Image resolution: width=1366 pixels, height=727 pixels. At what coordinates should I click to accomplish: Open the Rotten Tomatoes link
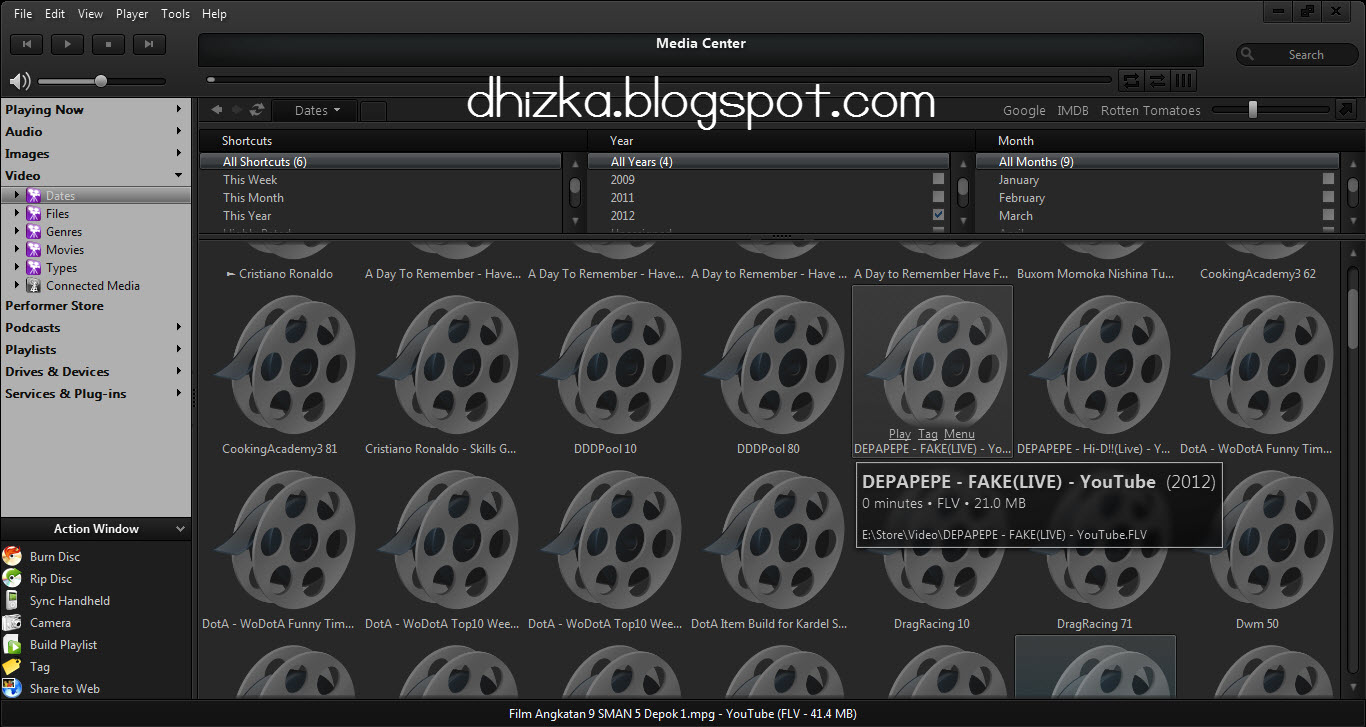[1150, 111]
